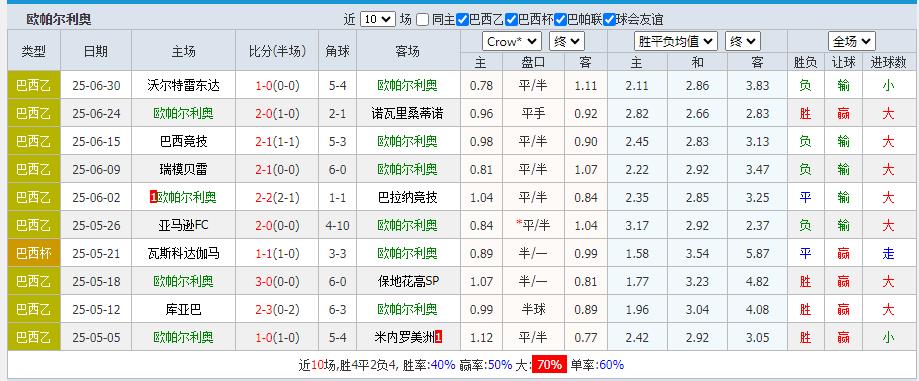Uncheck the 巴帕联 checkbox
Image resolution: width=919 pixels, height=381 pixels.
[x=560, y=19]
